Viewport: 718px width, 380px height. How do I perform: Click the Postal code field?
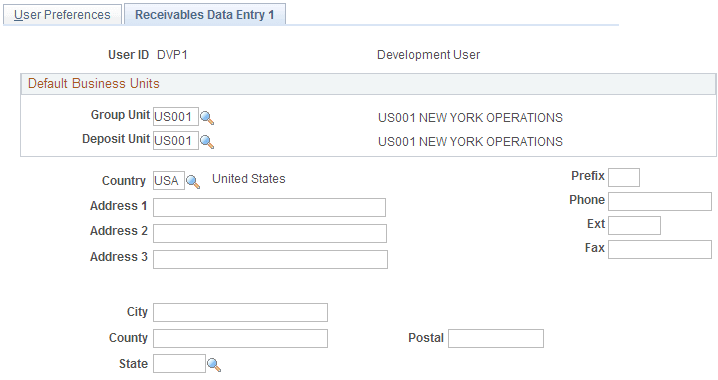click(496, 338)
